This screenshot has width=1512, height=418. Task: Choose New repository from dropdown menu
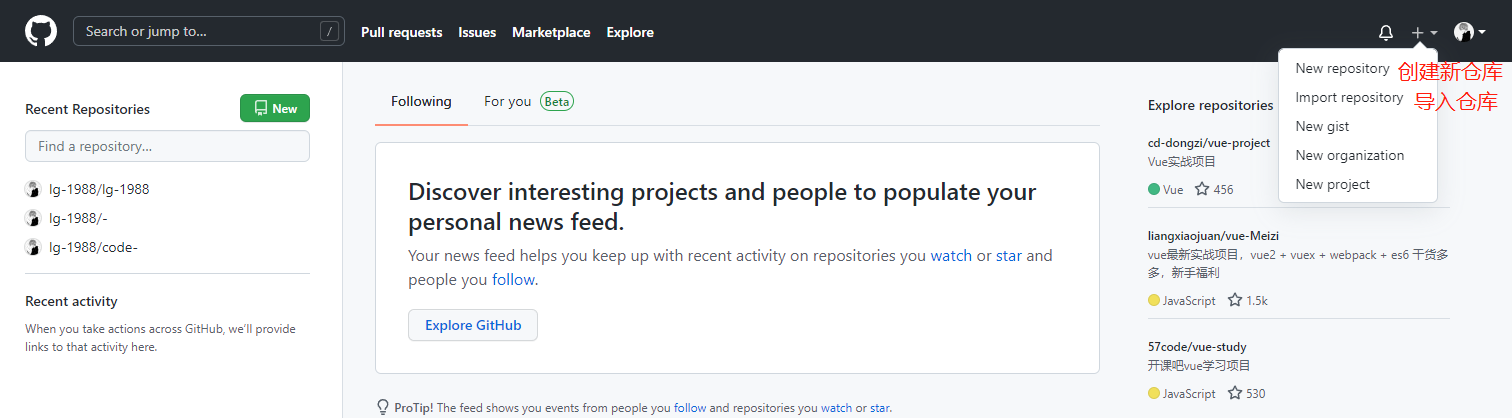pyautogui.click(x=1342, y=68)
